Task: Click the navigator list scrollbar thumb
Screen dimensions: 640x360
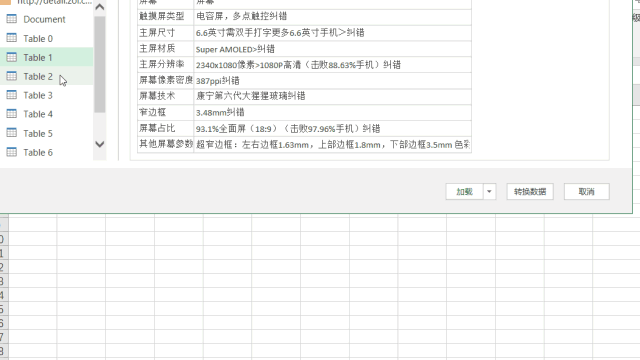Action: (x=100, y=64)
